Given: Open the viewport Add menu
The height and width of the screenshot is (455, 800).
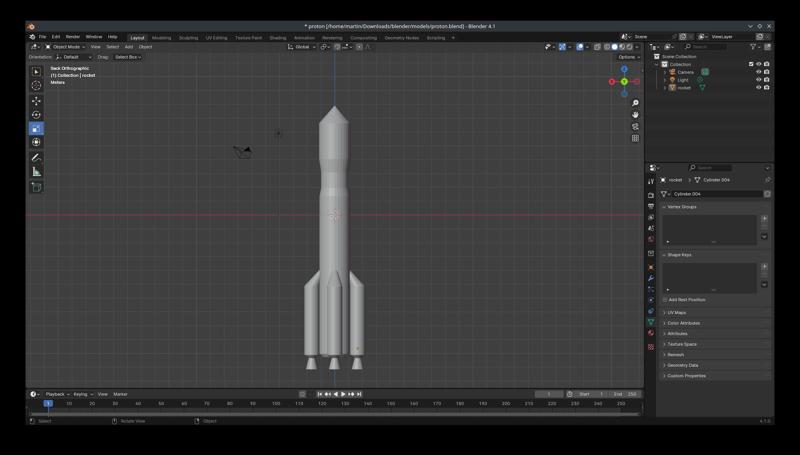Looking at the screenshot, I should 129,47.
